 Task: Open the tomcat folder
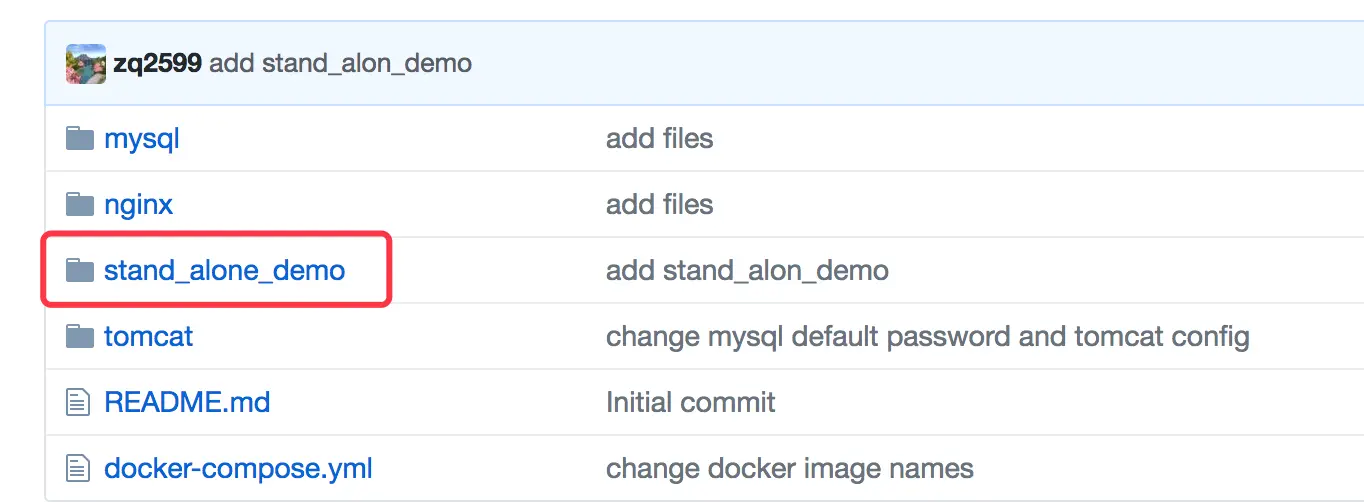pyautogui.click(x=148, y=336)
